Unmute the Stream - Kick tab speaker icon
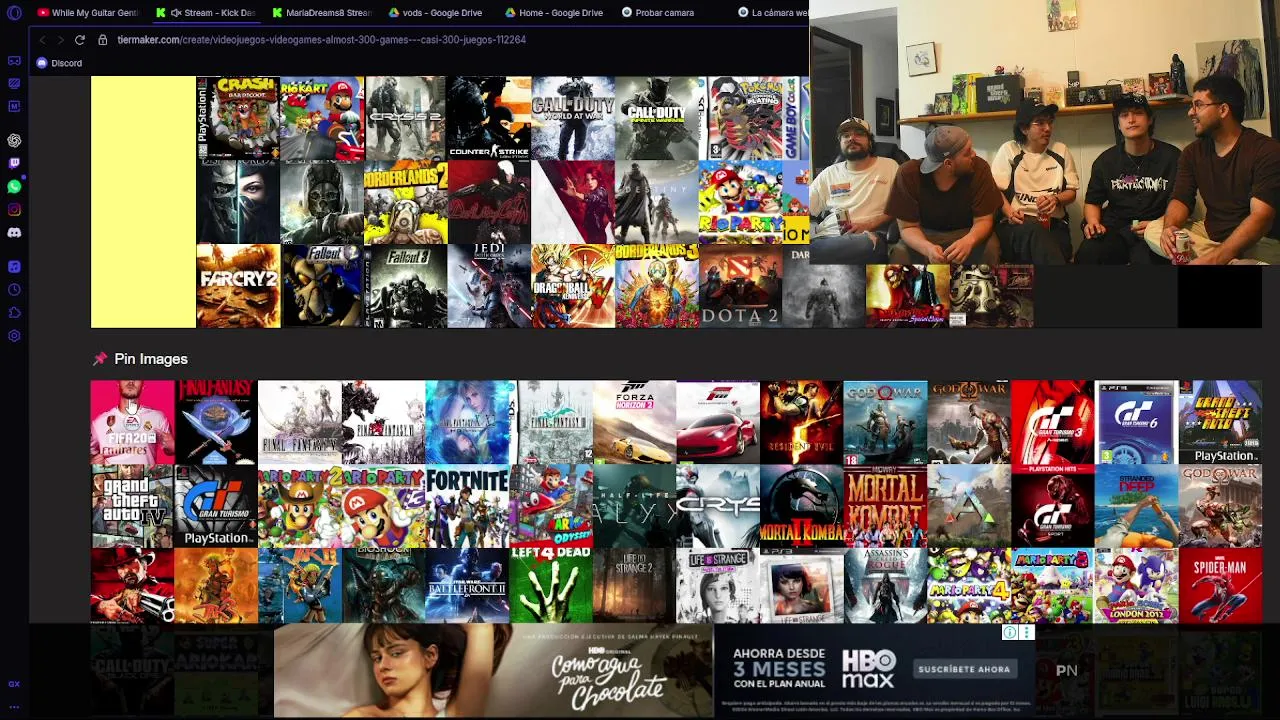 coord(176,13)
